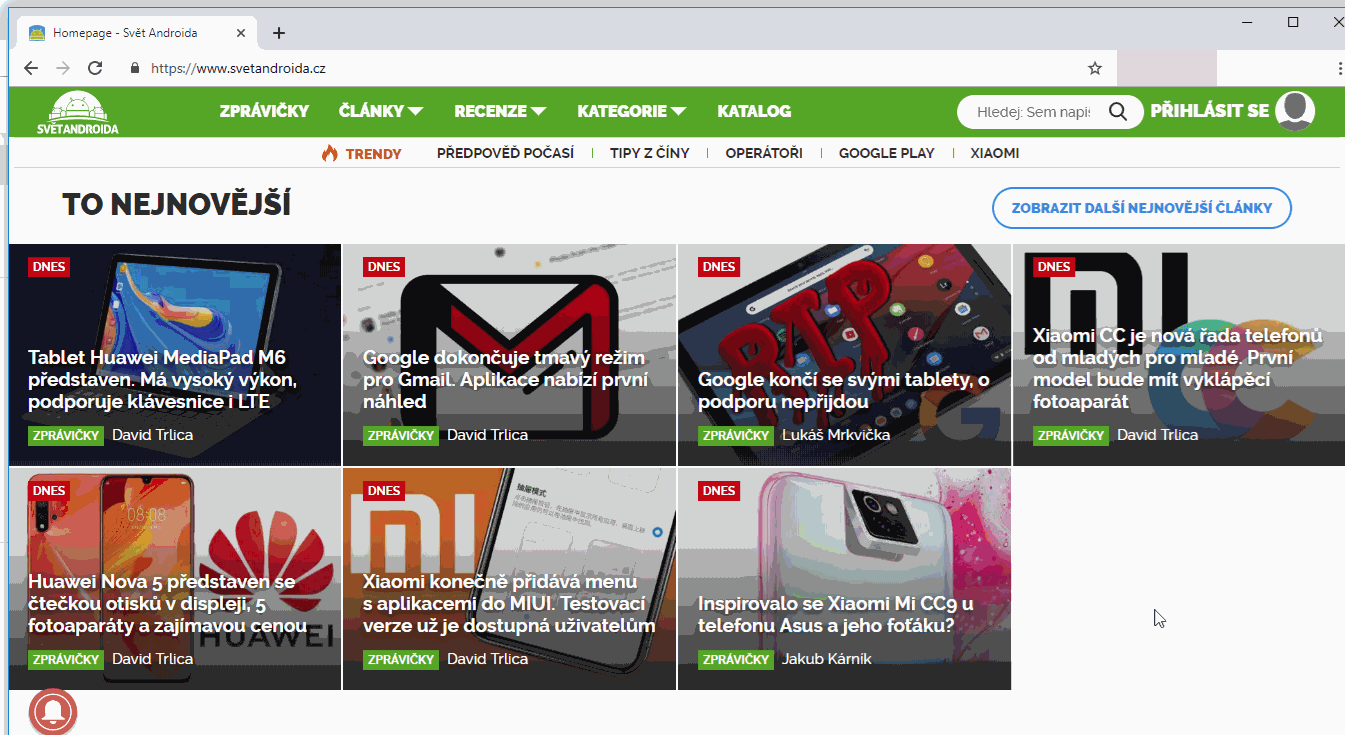Screen dimensions: 1345x735
Task: Click ZPRÁVIČKY tag on Google tablety card
Action: pos(736,436)
